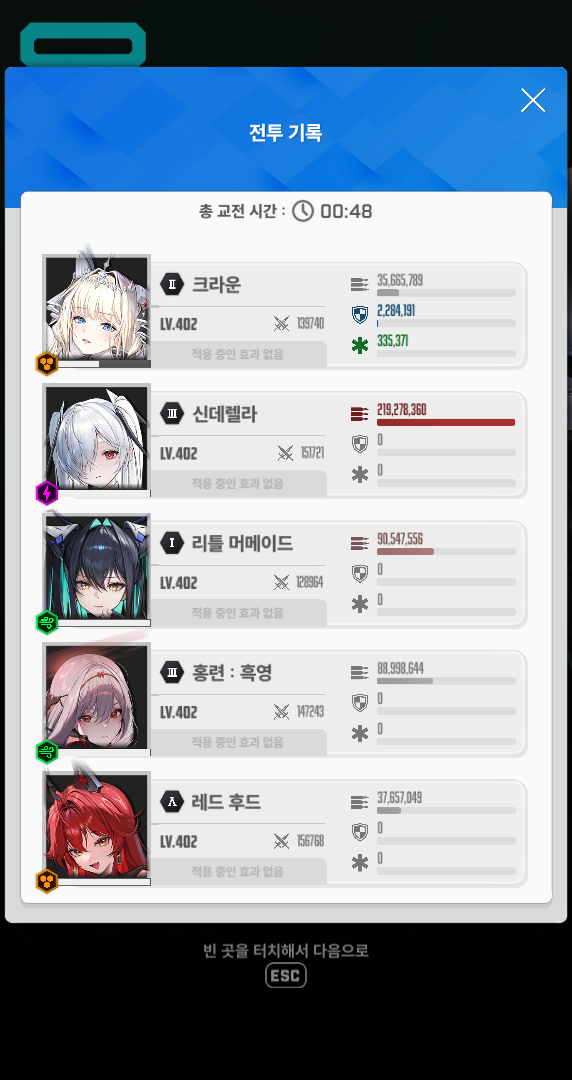This screenshot has height=1080, width=572.
Task: Click Little Mermaid's green wind element badge
Action: 47,623
